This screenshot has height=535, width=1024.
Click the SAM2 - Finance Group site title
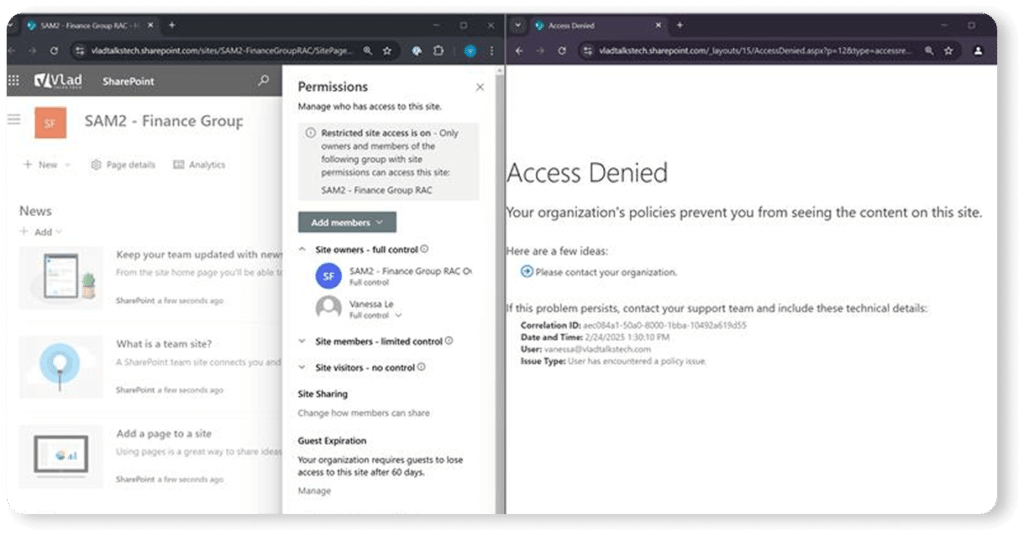coord(163,121)
